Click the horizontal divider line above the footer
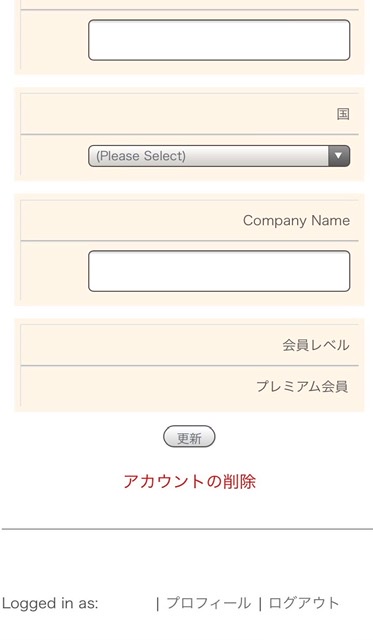373x640 pixels. point(187,529)
